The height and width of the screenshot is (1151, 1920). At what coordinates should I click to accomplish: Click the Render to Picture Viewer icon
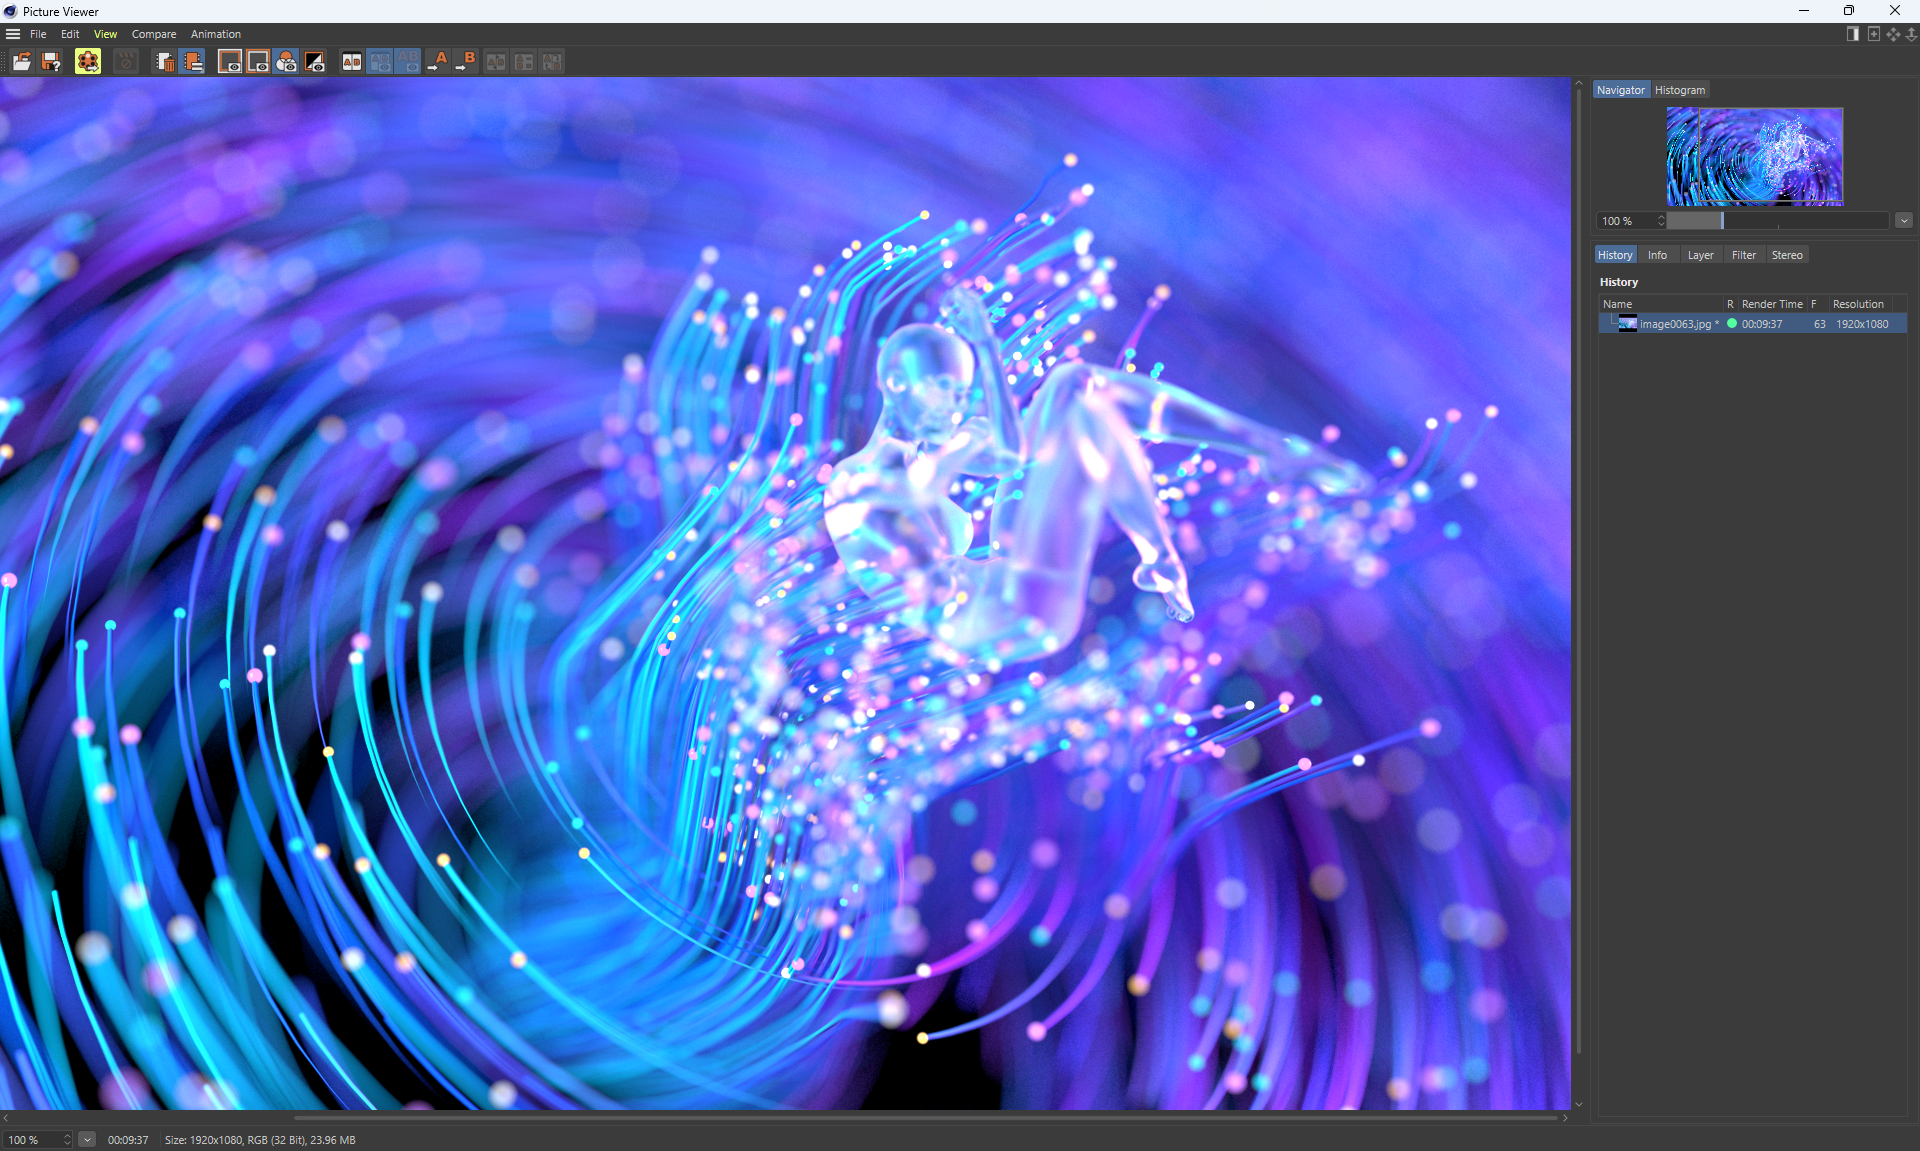pyautogui.click(x=88, y=62)
